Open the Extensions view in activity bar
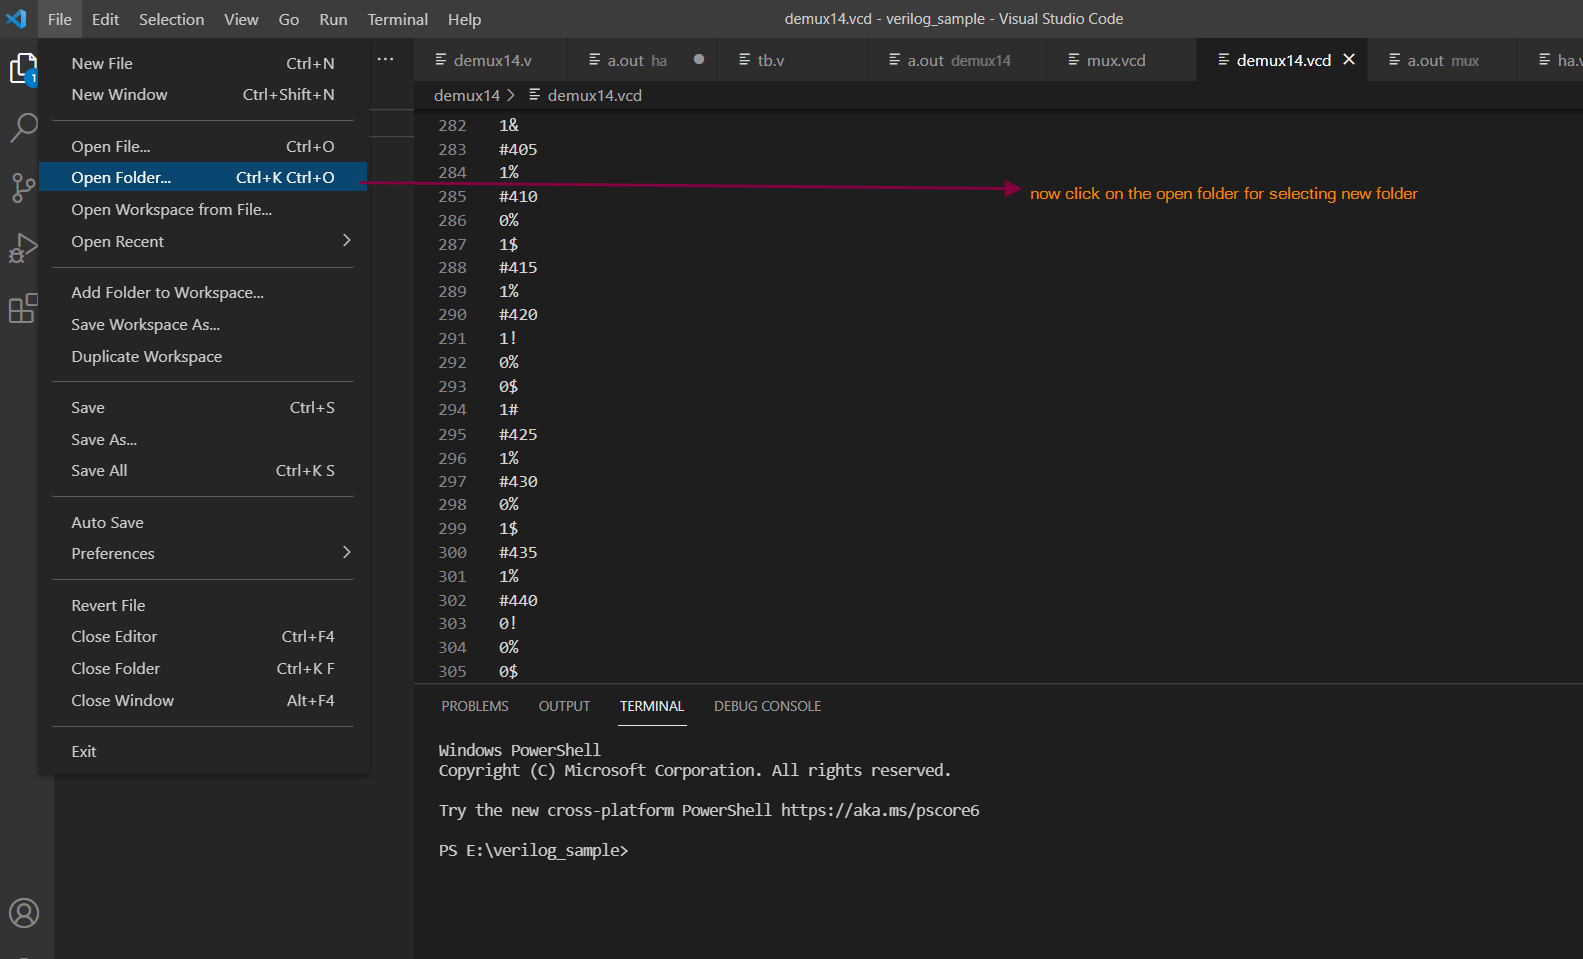The image size is (1583, 959). pyautogui.click(x=23, y=308)
